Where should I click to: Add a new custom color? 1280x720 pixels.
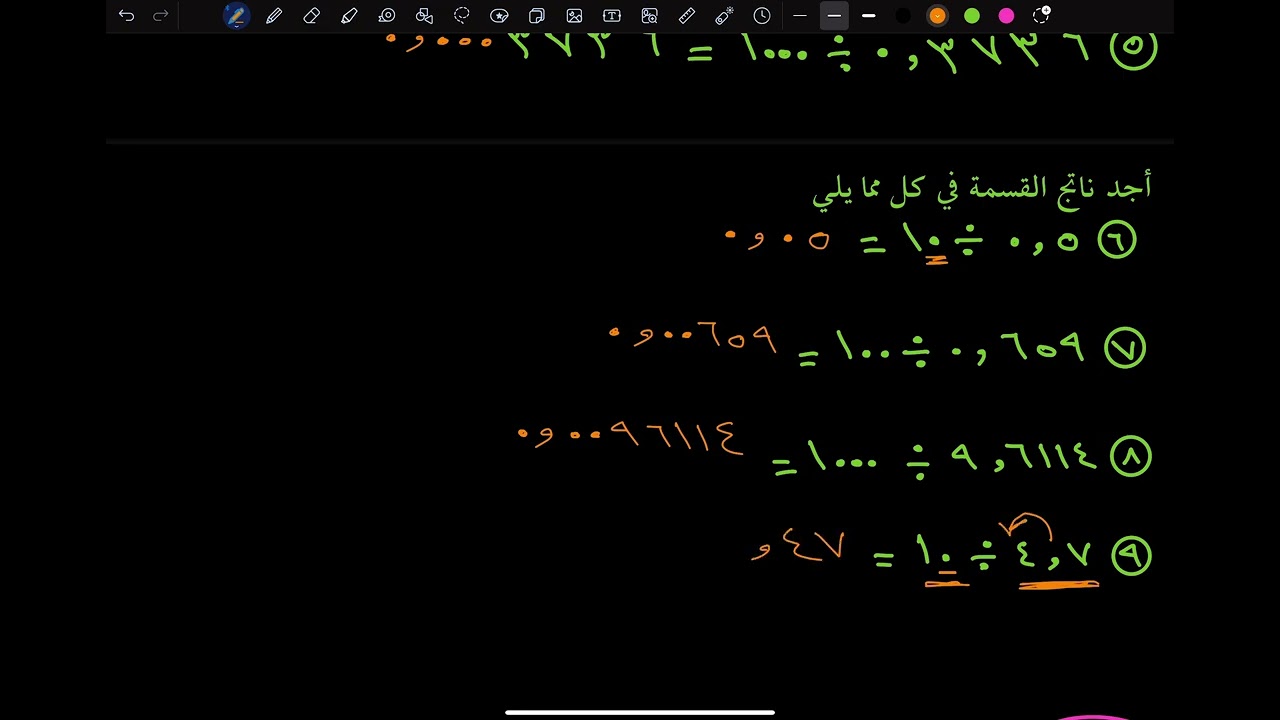click(x=1041, y=15)
